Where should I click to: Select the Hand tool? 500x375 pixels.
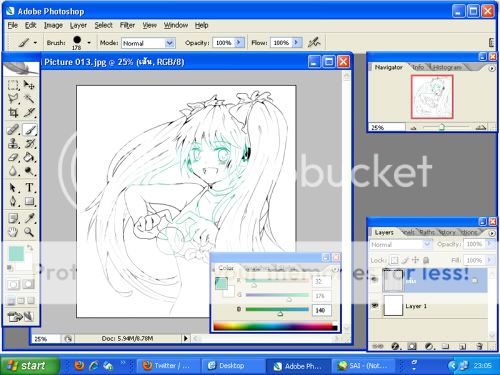(x=13, y=232)
